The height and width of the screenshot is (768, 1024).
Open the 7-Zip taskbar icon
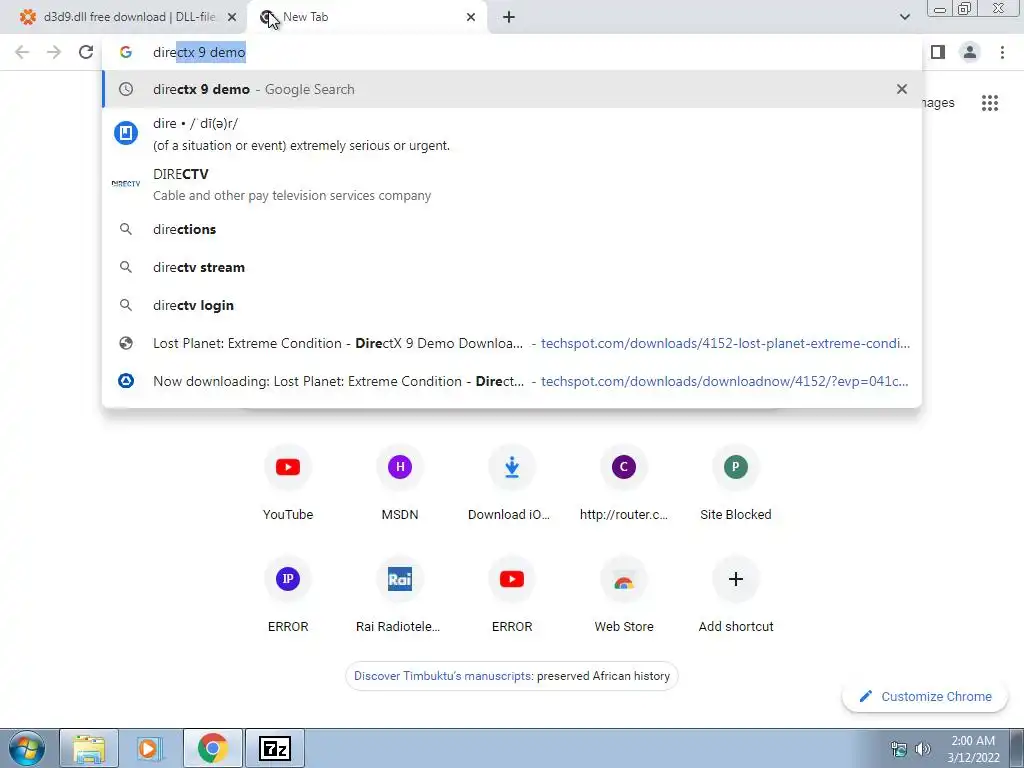(x=275, y=748)
